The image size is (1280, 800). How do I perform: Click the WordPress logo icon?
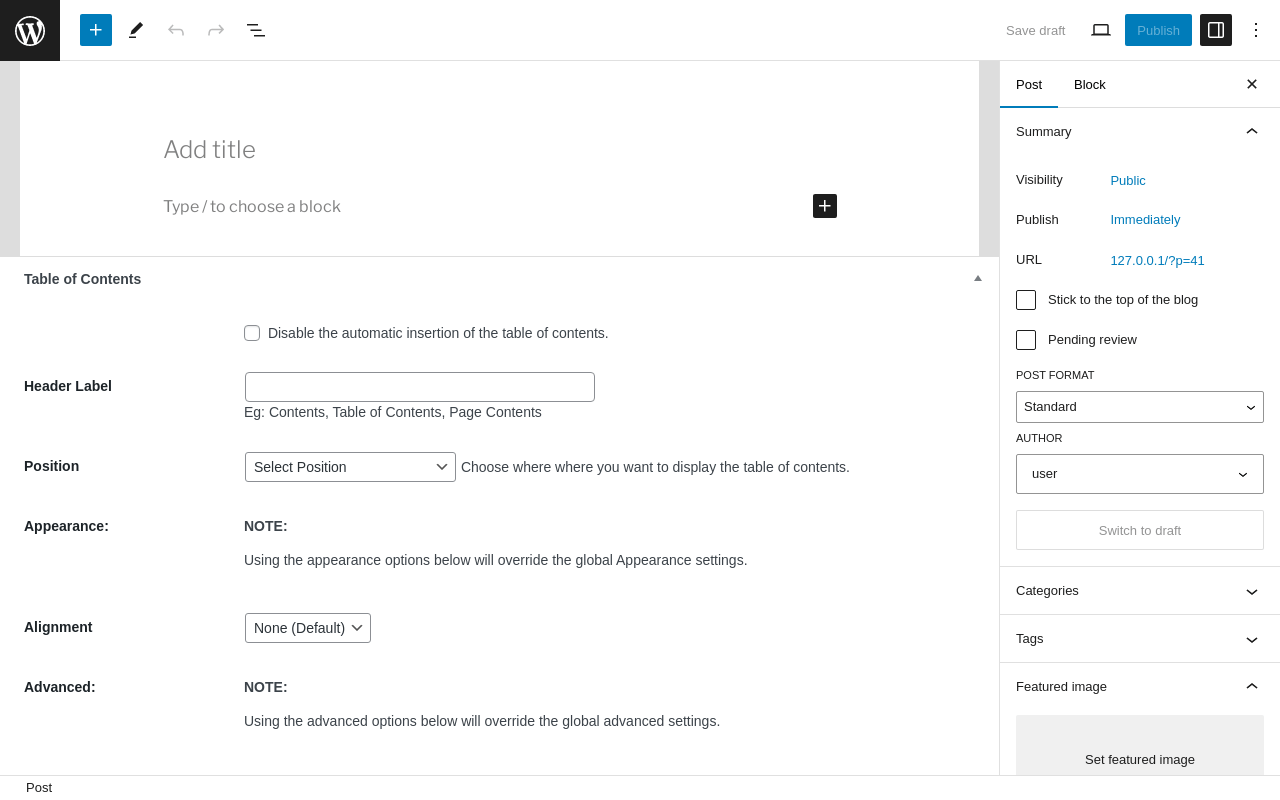coord(30,30)
